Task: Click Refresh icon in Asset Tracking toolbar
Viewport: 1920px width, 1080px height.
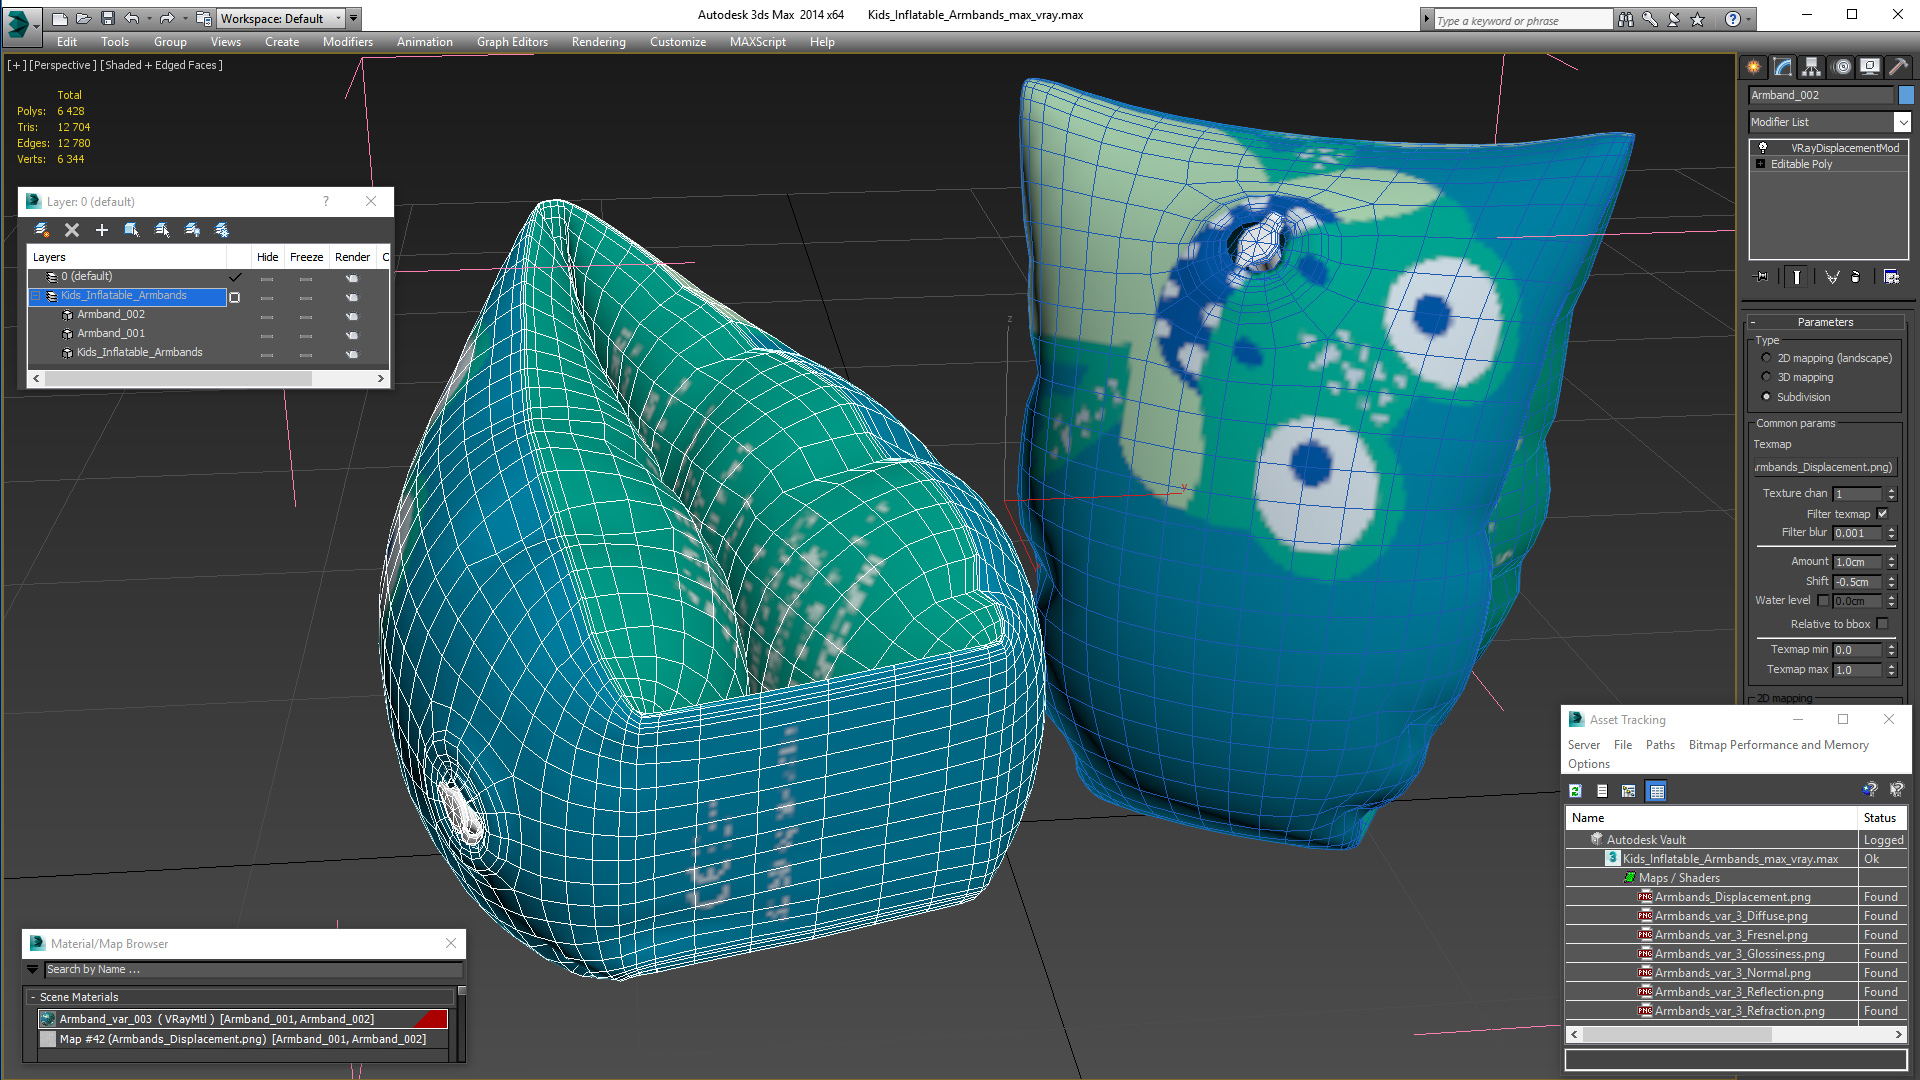Action: [x=1576, y=791]
